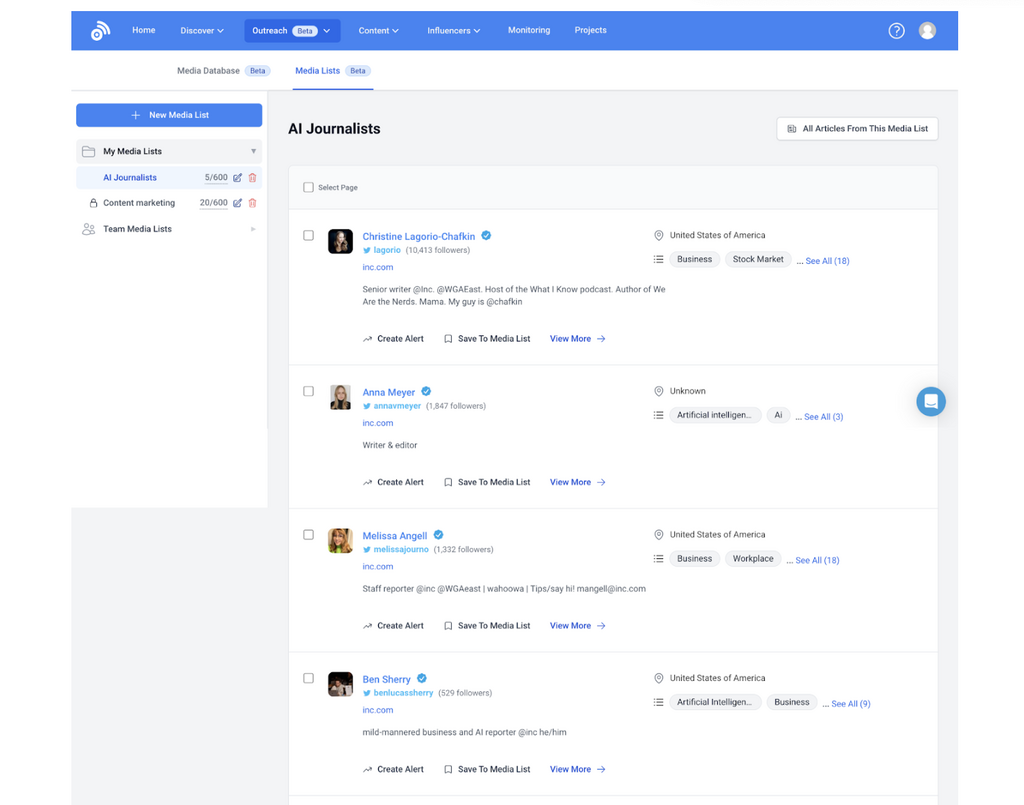Screen dimensions: 1024x805
Task: Edit the Content marketing list name
Action: point(237,203)
